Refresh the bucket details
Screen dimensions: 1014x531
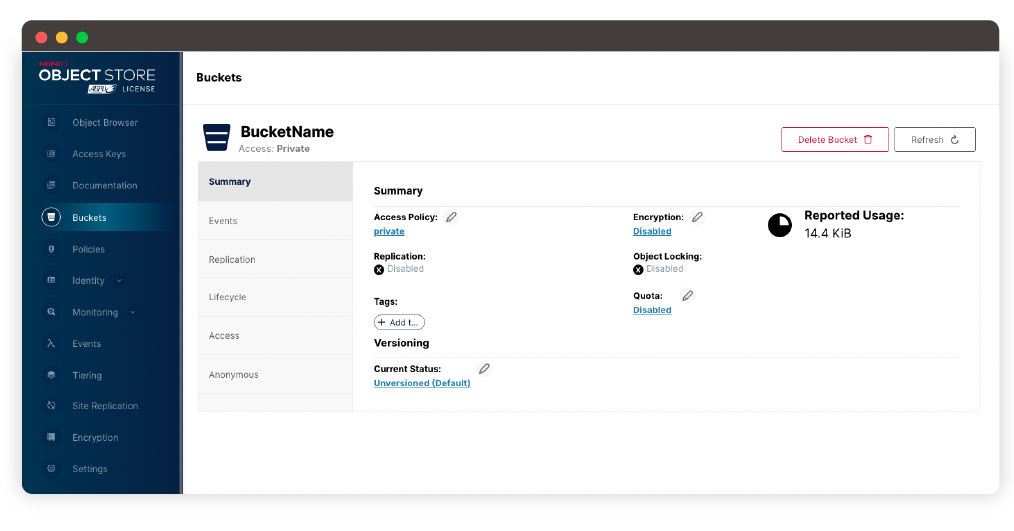point(934,140)
